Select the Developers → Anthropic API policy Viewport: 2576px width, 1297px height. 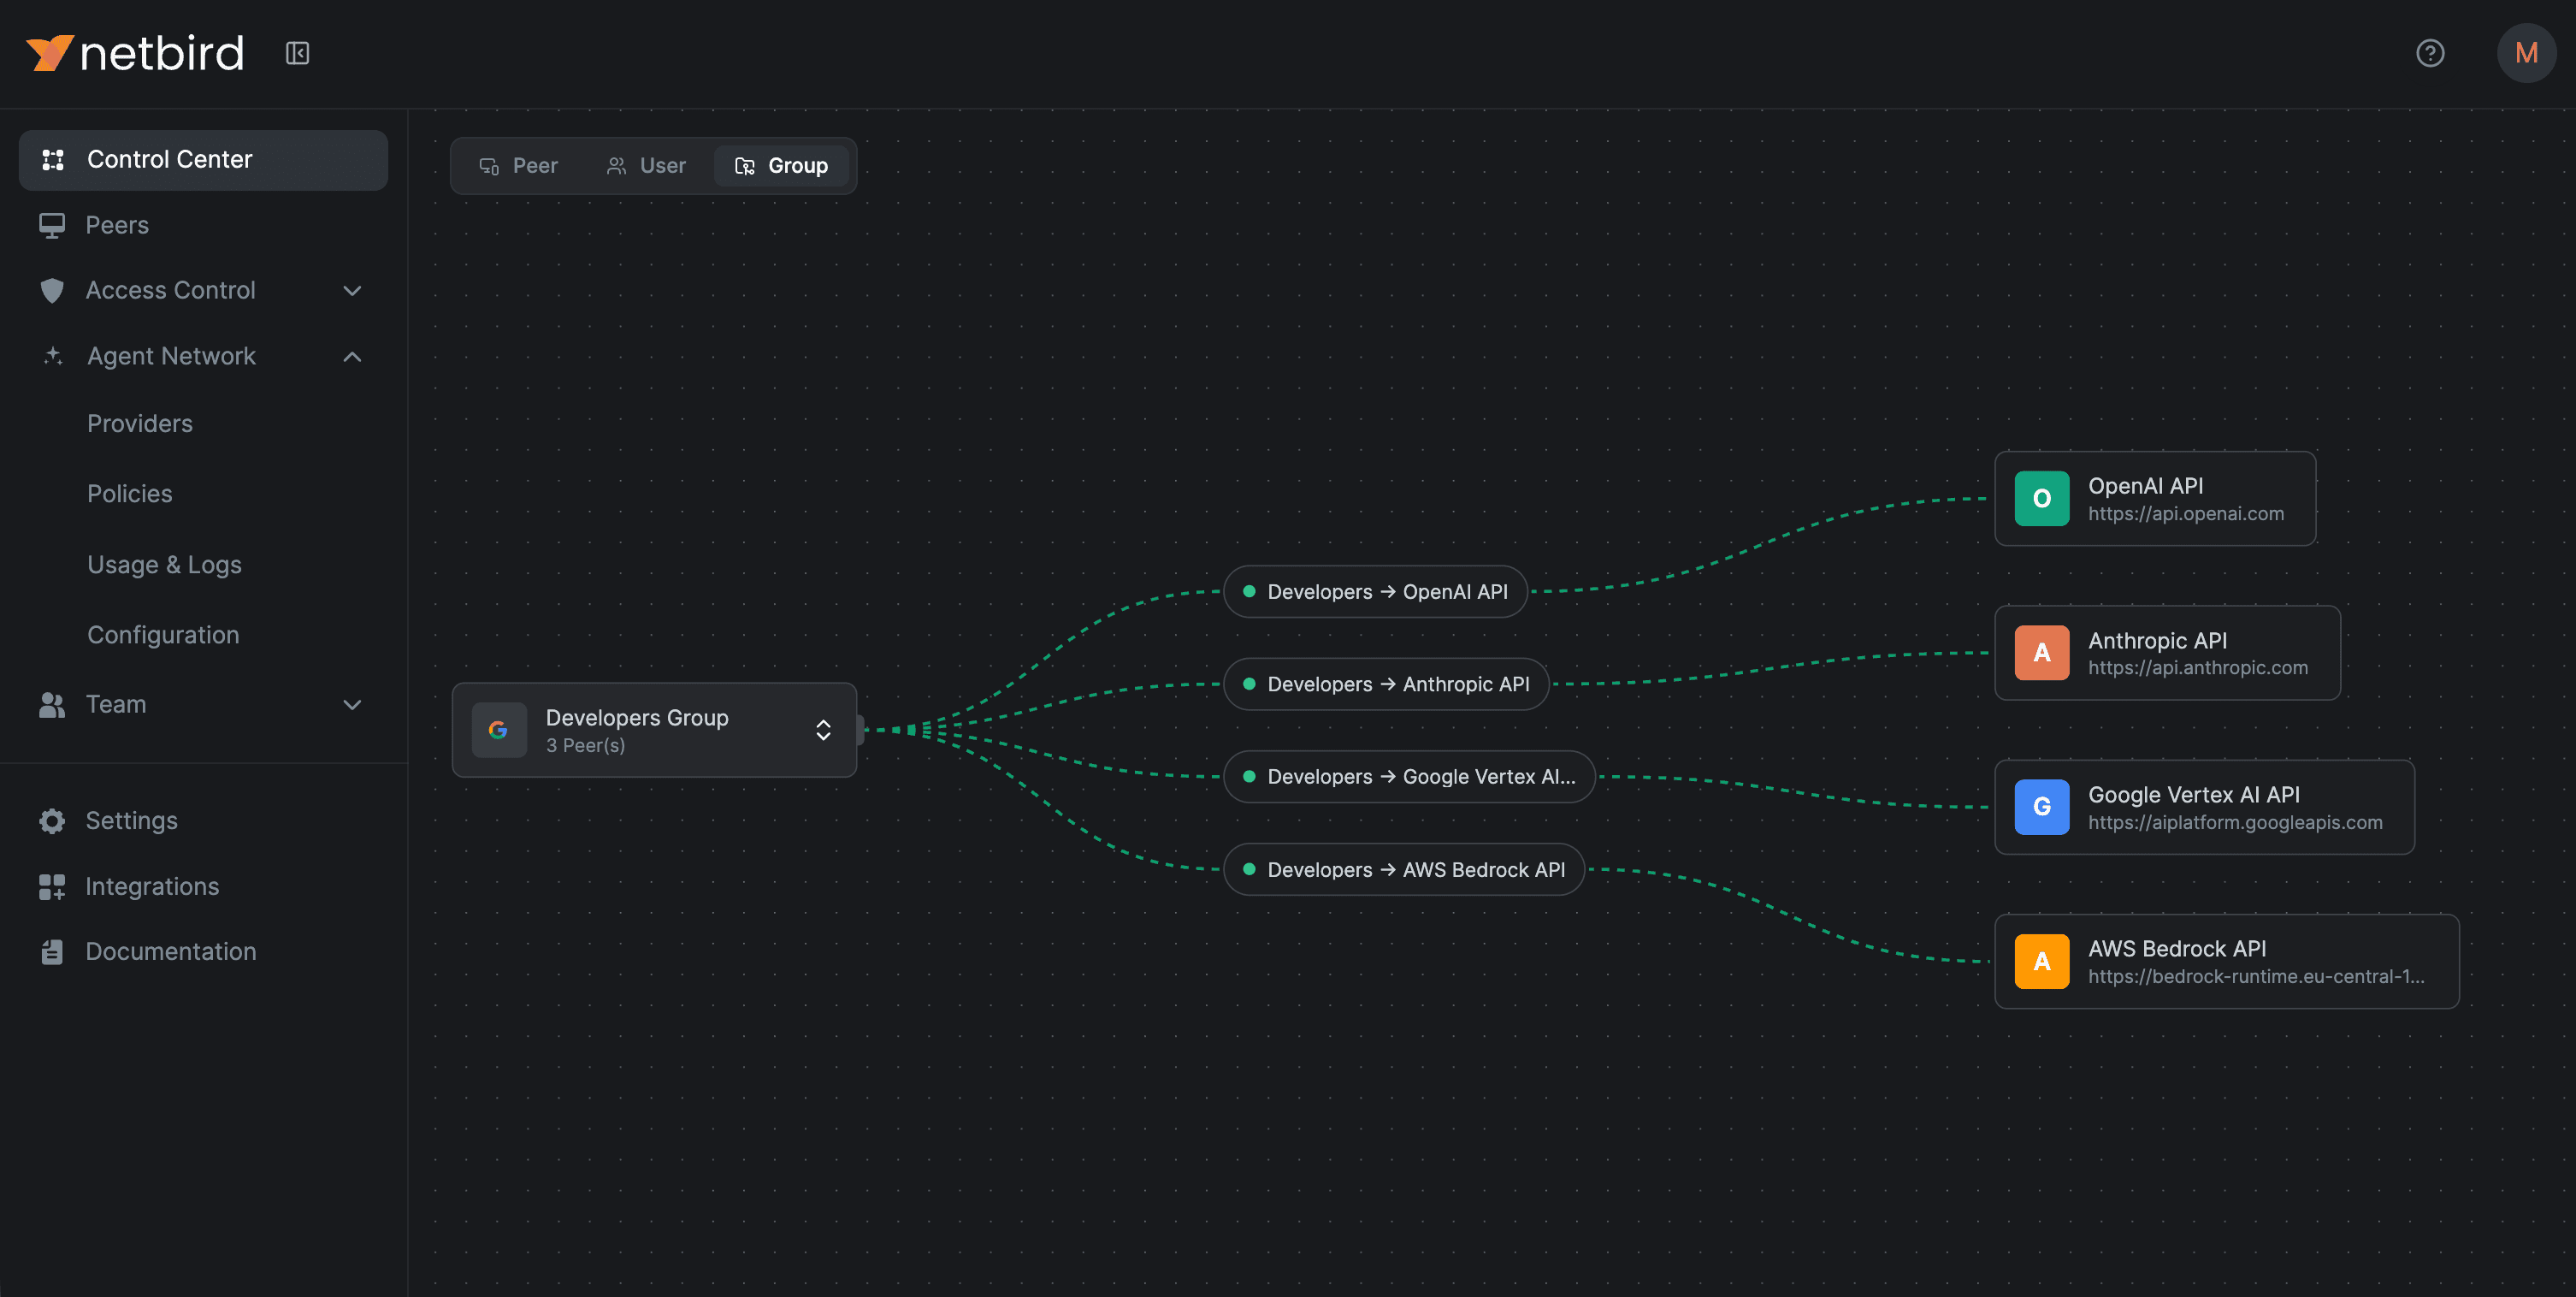1386,684
